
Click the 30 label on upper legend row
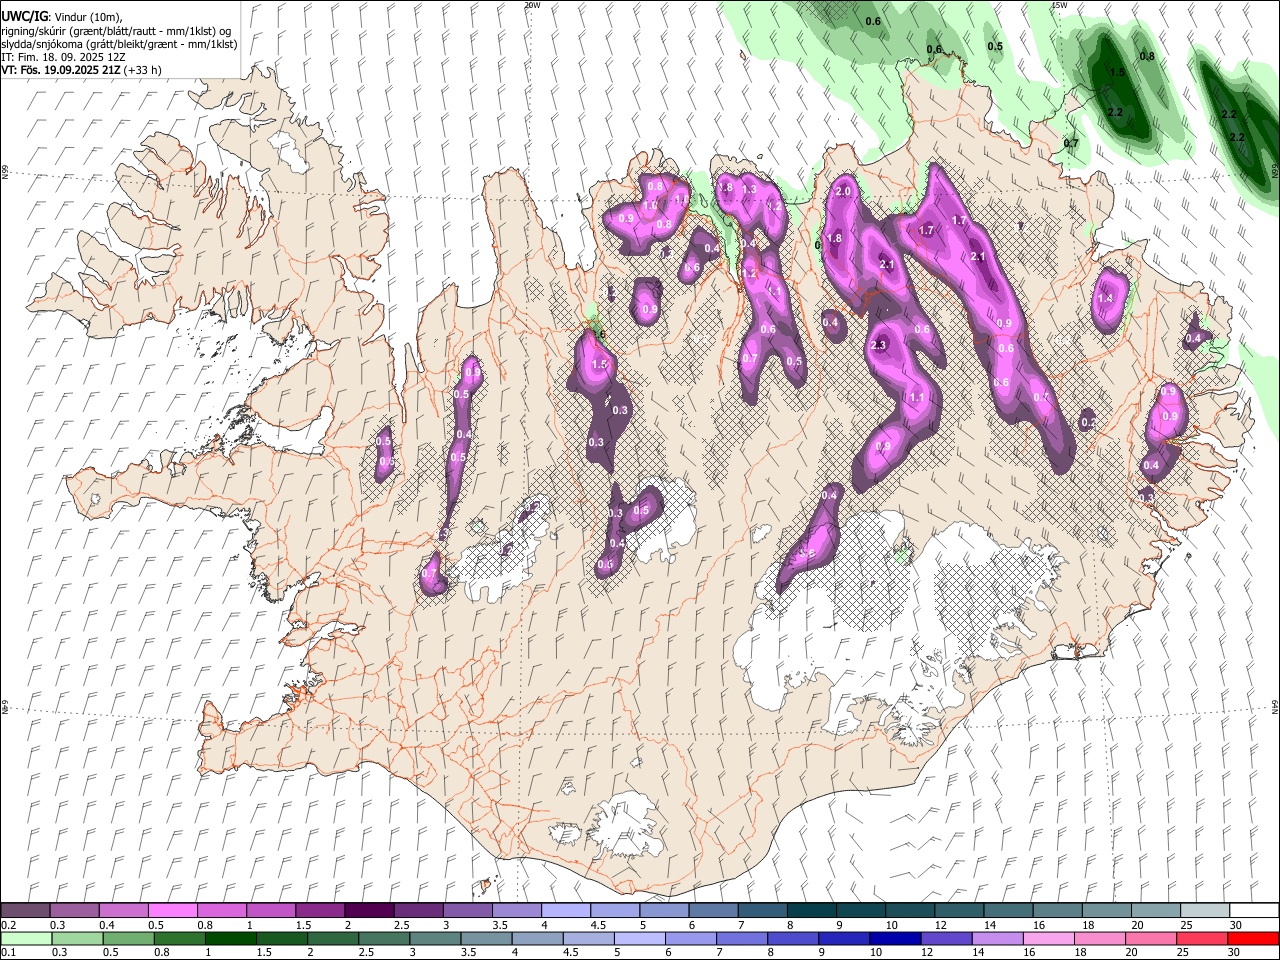1236,926
